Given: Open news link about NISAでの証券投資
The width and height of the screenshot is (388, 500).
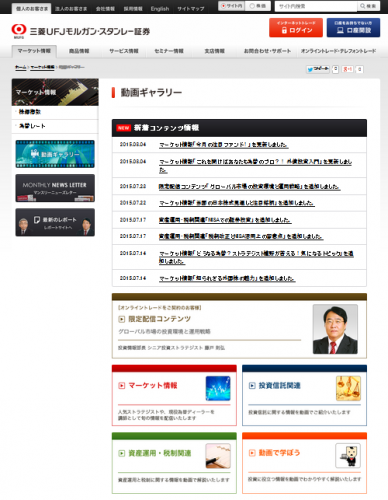Looking at the screenshot, I should 225,220.
